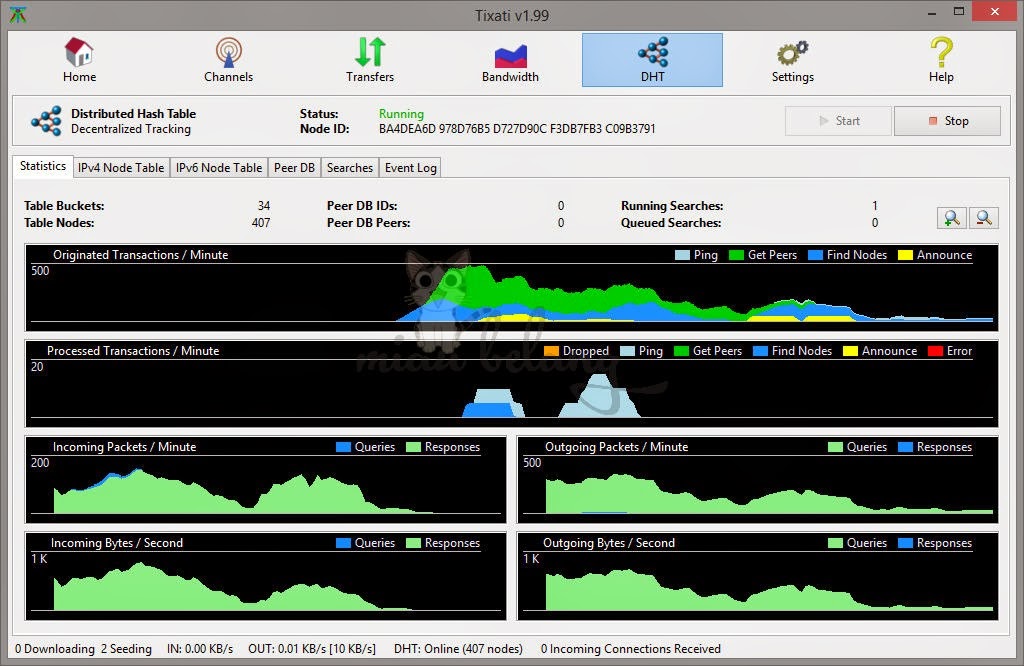Screen dimensions: 1024x666
Task: Click the Incoming Bytes / Second title
Action: coord(117,543)
